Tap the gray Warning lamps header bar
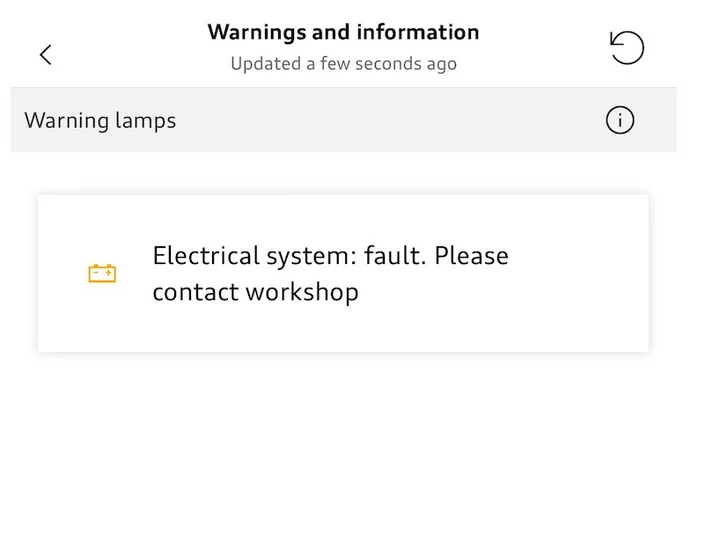 tap(400, 121)
